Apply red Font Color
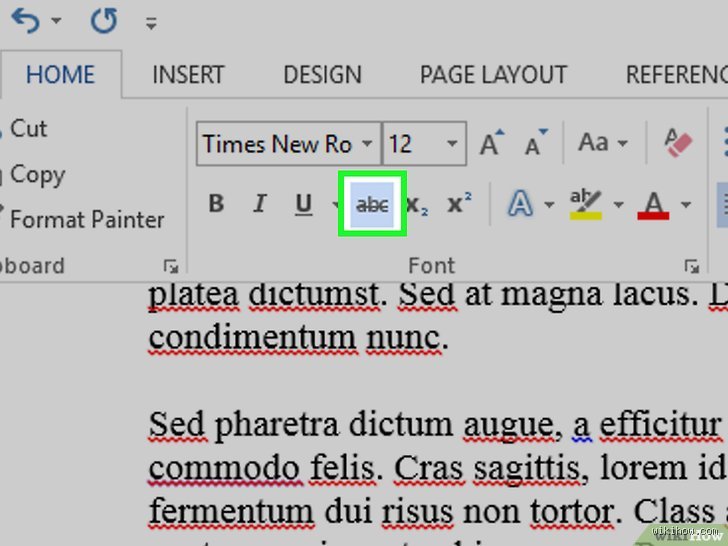 click(653, 204)
